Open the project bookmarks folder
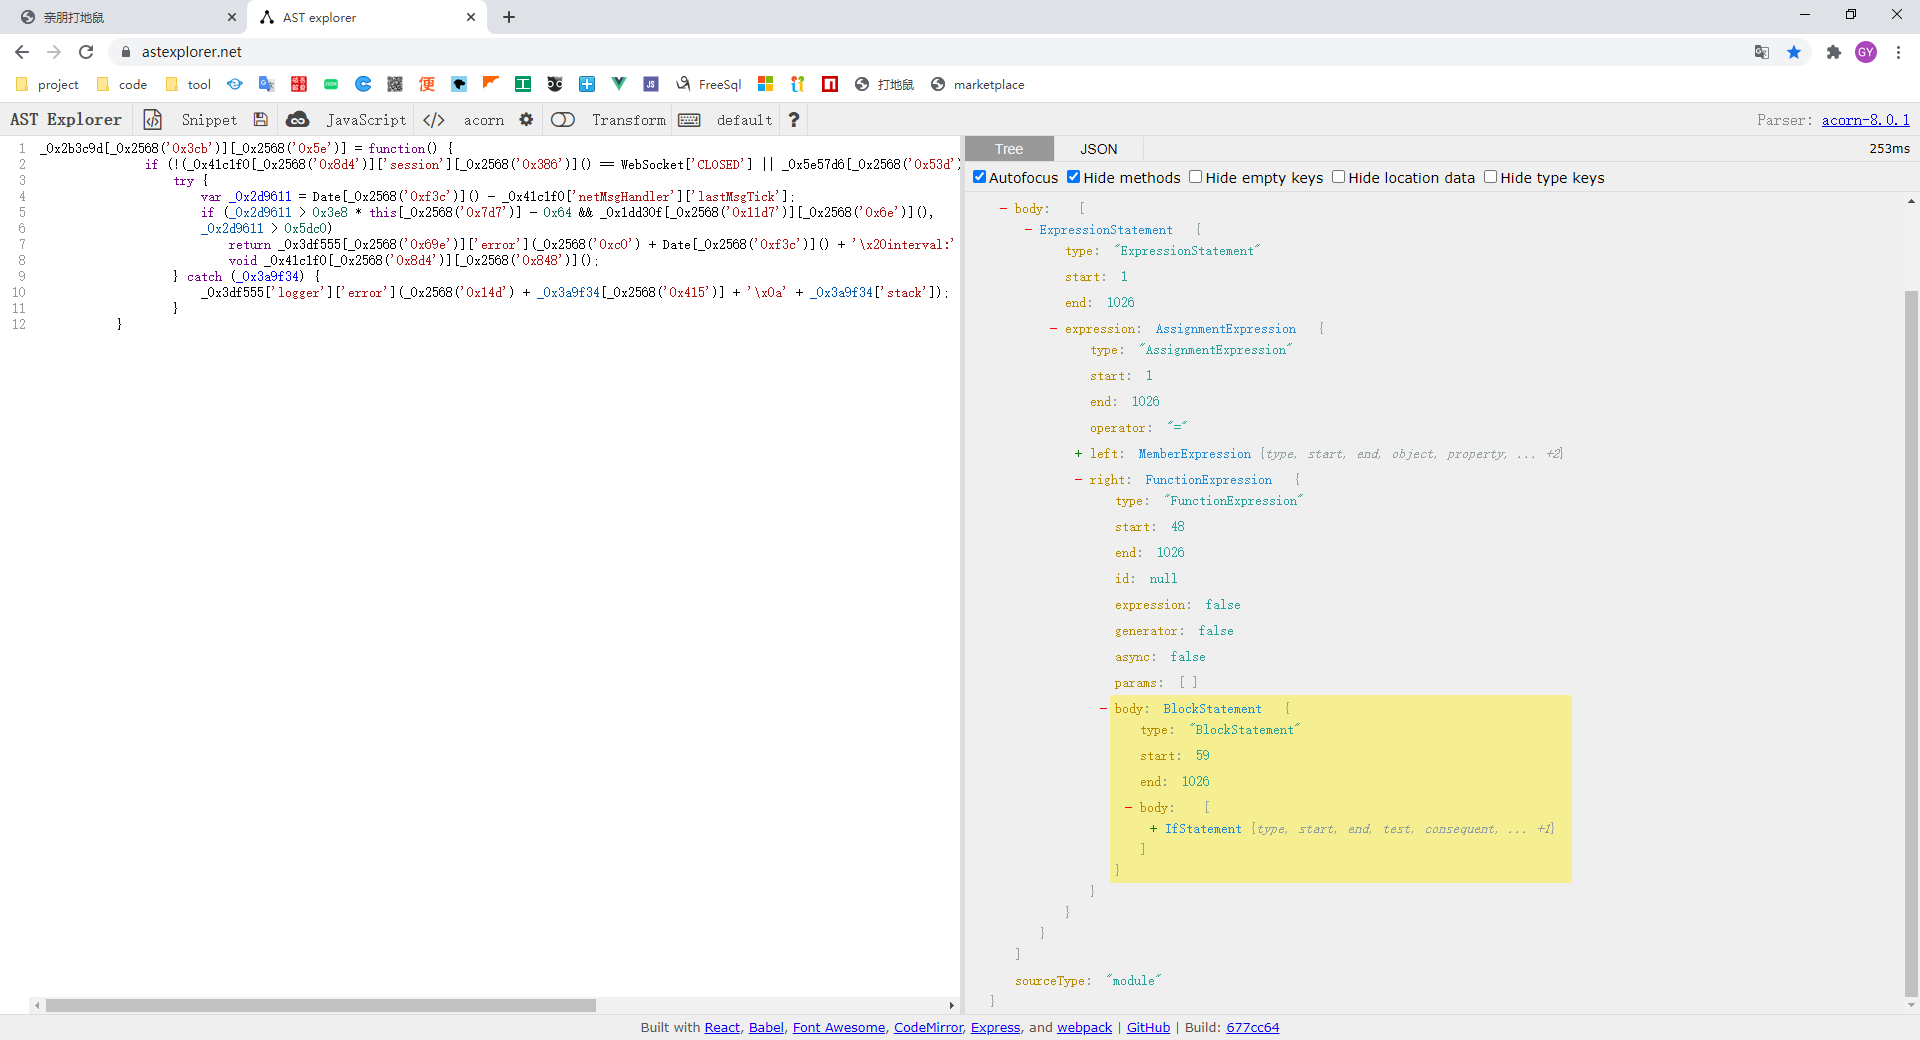 [47, 85]
